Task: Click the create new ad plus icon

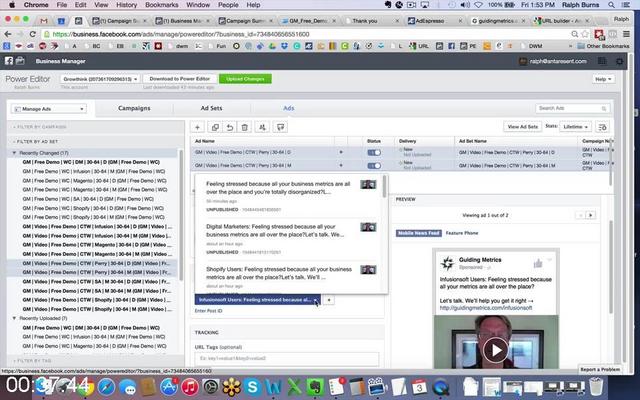Action: click(x=198, y=127)
